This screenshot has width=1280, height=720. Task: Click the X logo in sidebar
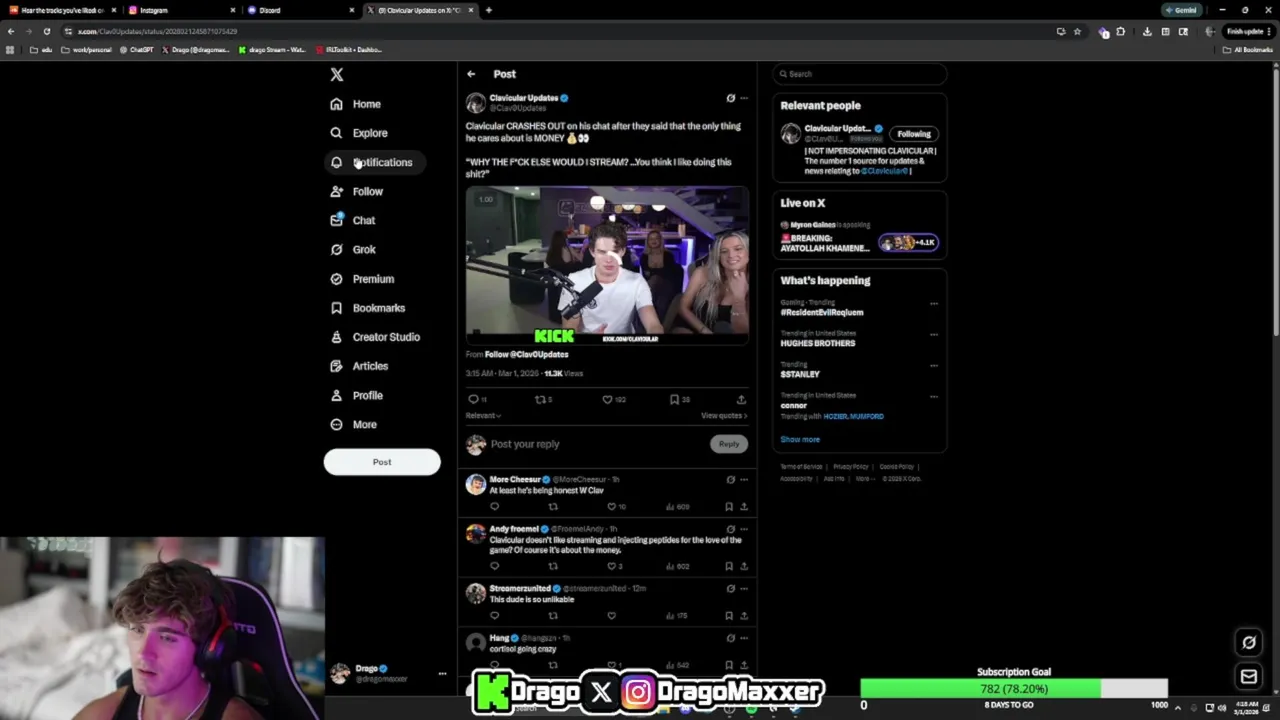pos(337,75)
